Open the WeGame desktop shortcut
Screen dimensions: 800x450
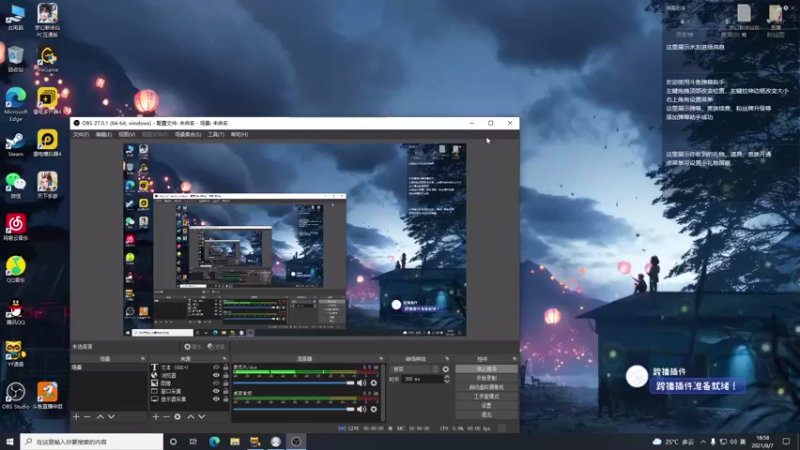tap(47, 60)
